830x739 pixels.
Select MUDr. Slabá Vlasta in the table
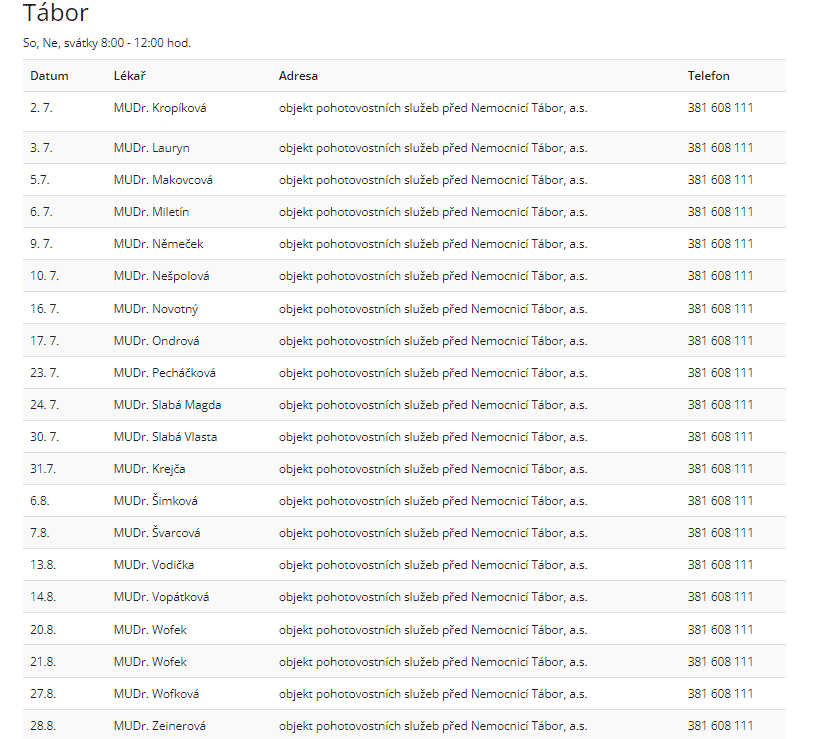(165, 437)
